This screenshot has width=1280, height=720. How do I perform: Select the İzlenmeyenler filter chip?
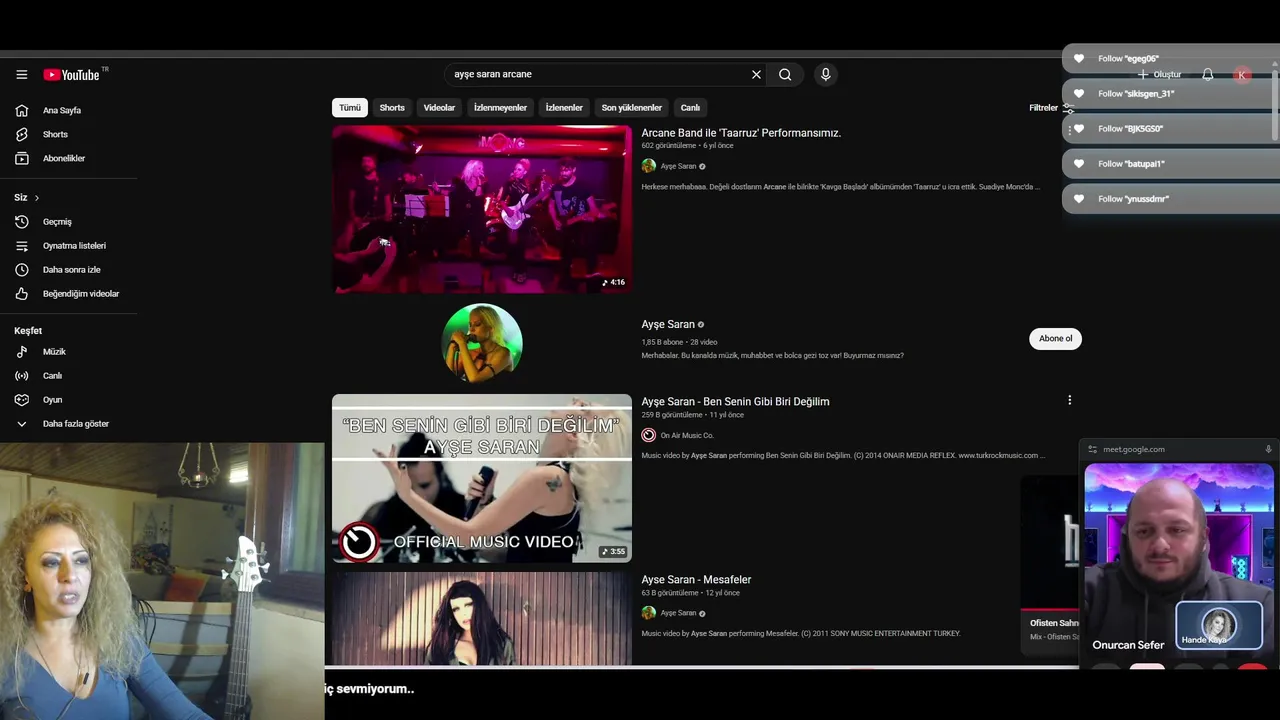click(x=500, y=107)
